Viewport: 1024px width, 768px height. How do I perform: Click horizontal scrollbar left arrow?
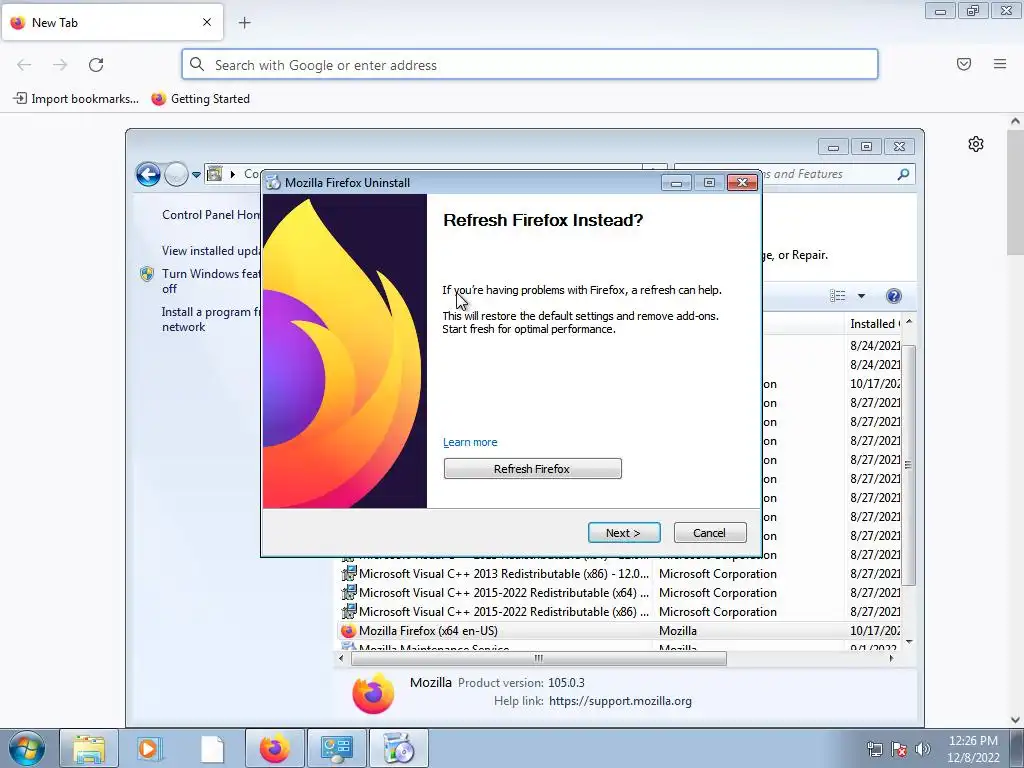coord(341,658)
